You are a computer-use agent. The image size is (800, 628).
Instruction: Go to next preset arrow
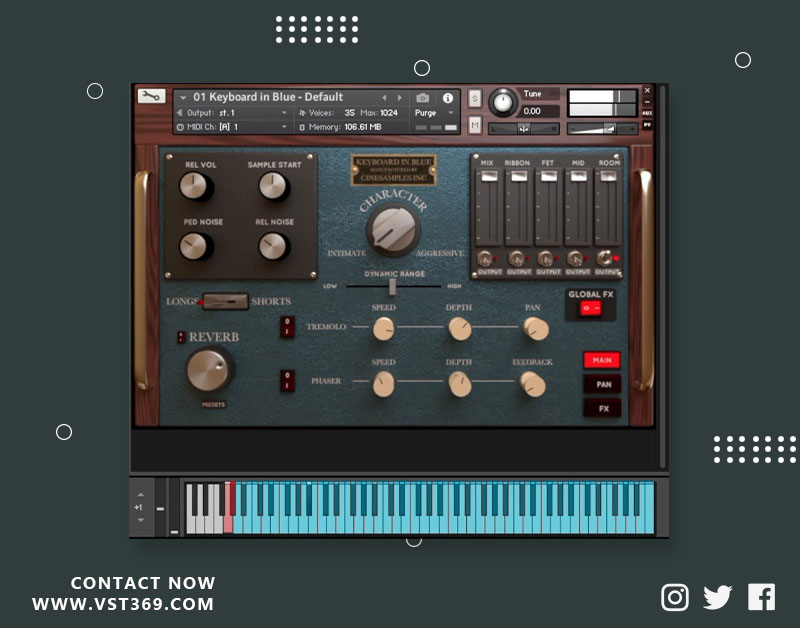400,98
